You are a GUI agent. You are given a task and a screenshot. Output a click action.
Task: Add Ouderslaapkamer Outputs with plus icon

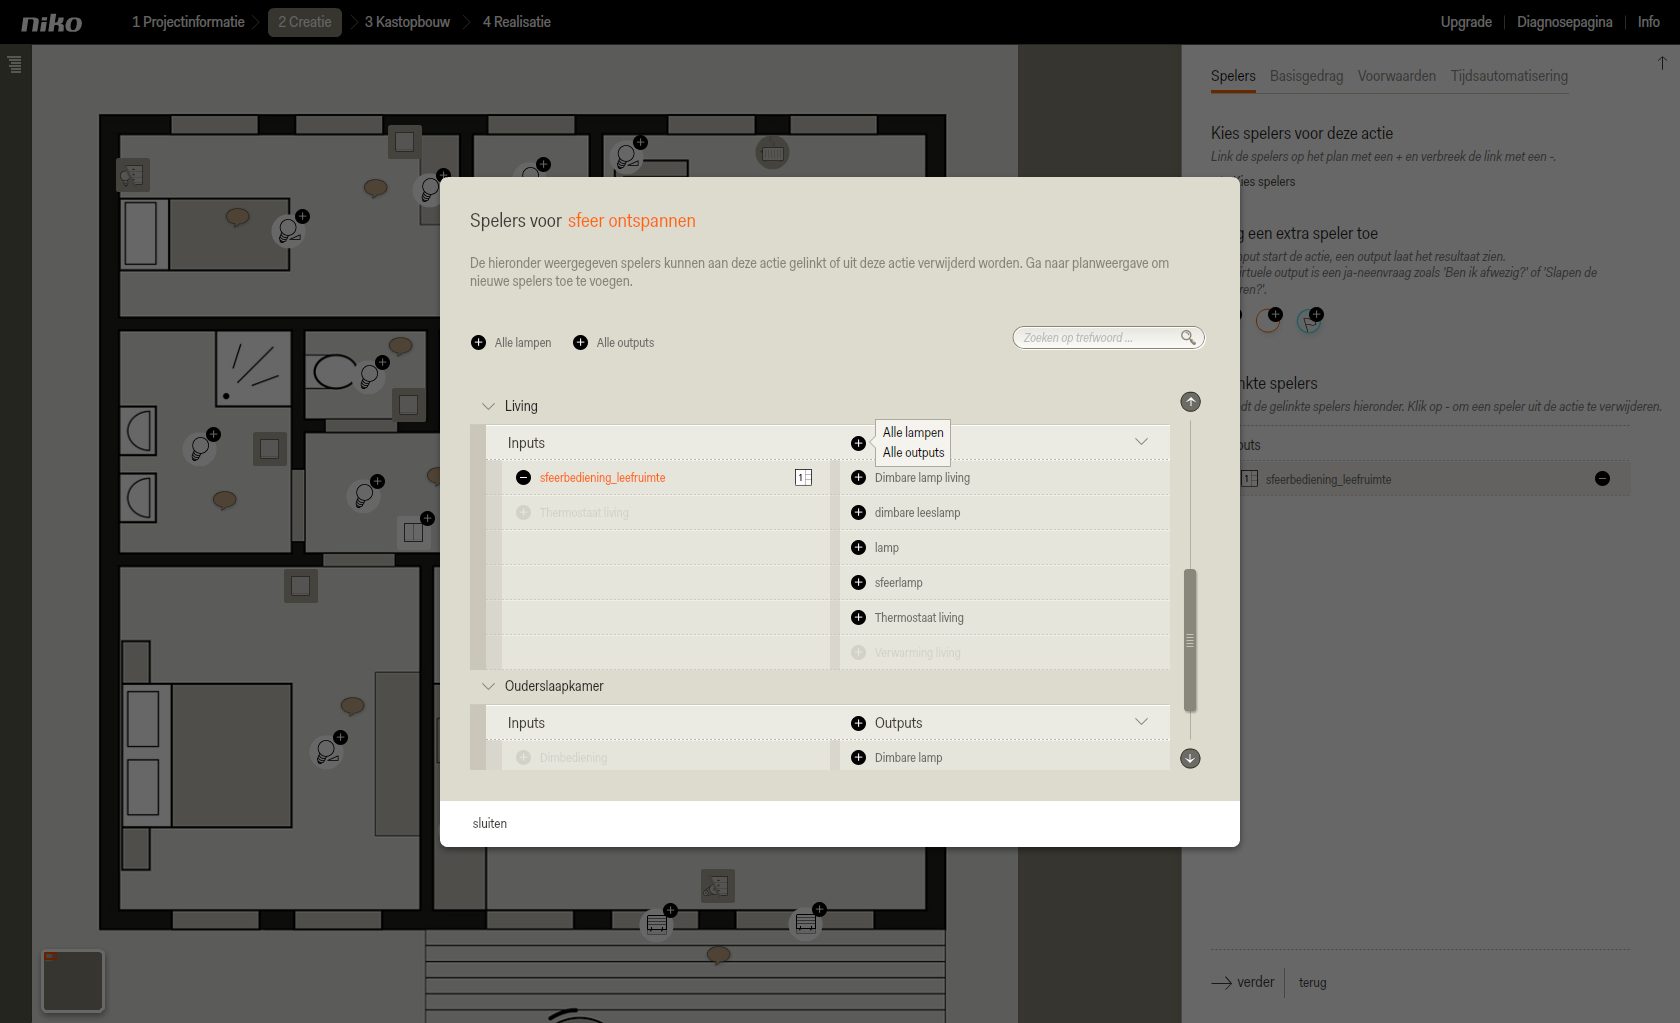(x=858, y=723)
